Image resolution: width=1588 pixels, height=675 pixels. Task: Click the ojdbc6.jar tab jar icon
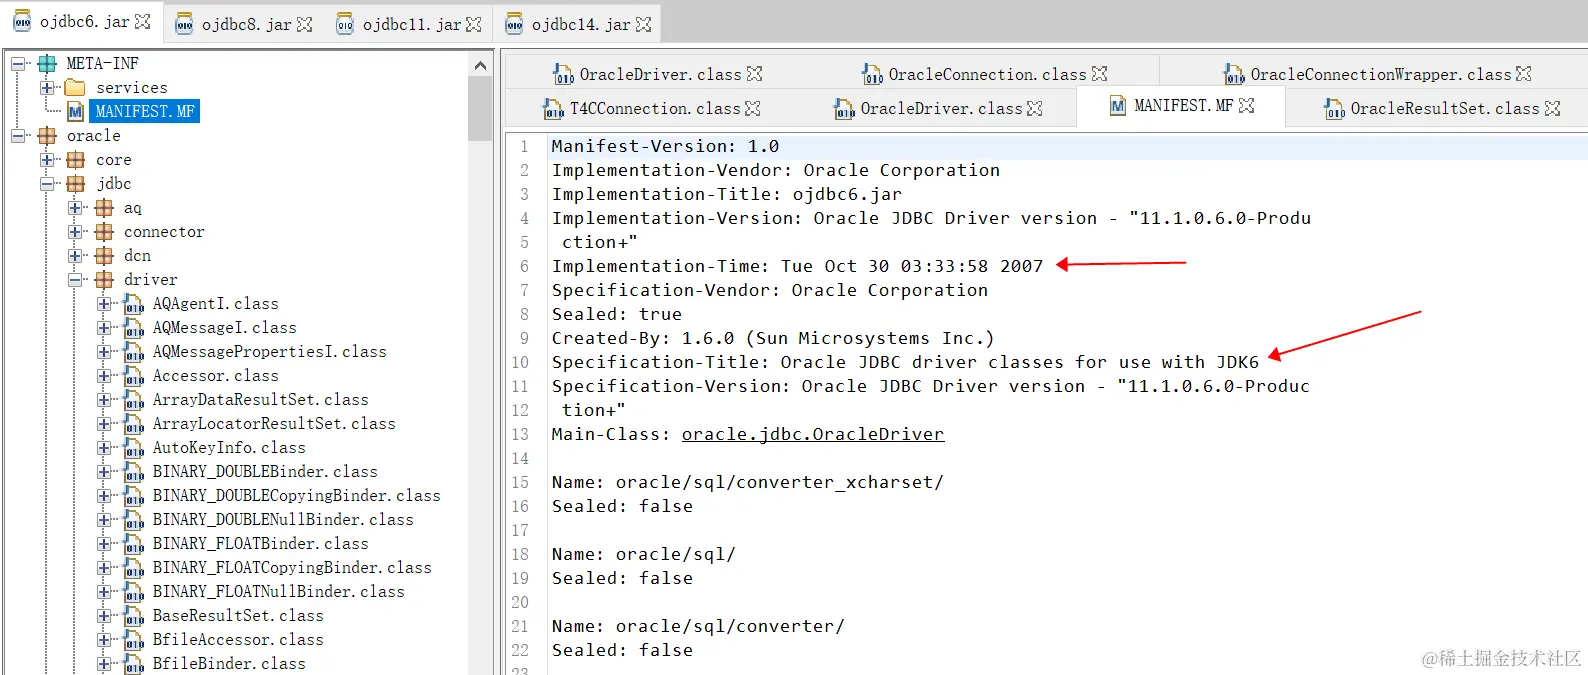pos(22,22)
